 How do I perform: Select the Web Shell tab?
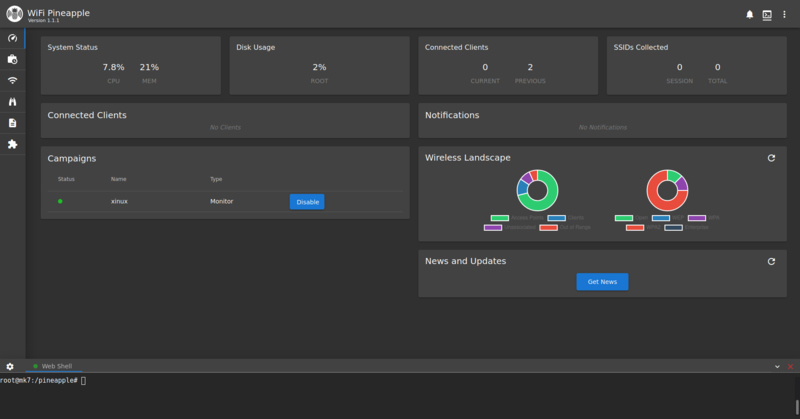[x=55, y=367]
